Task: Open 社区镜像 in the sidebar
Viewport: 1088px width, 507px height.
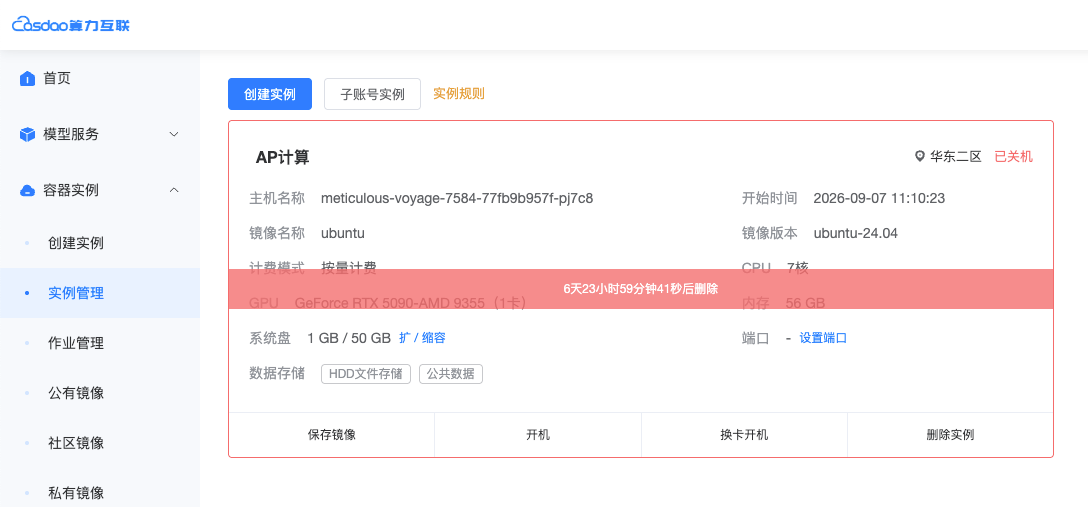Action: pyautogui.click(x=76, y=442)
